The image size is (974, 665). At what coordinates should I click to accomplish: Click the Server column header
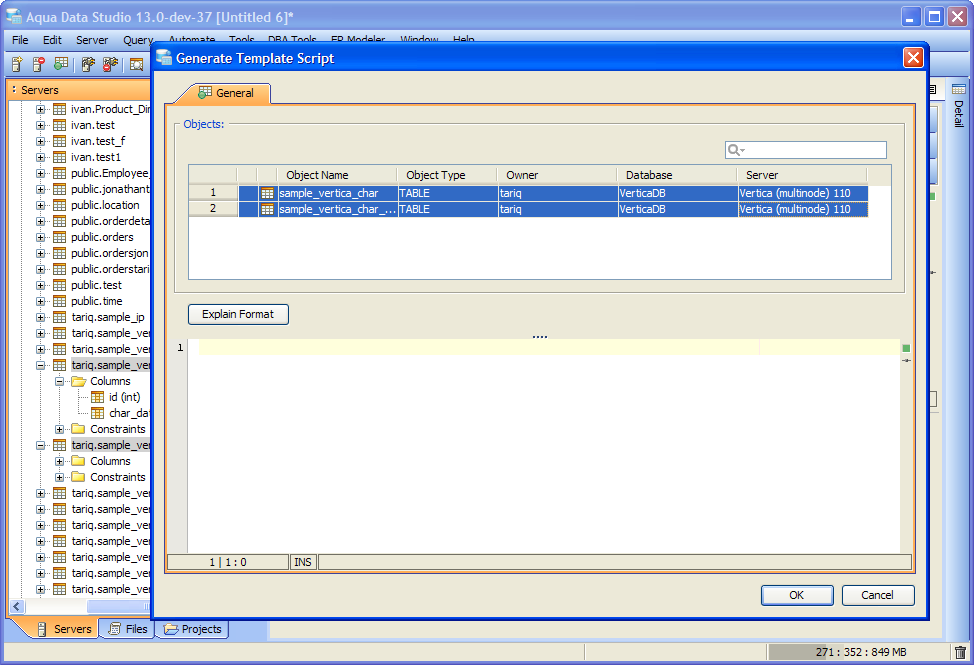pos(801,175)
